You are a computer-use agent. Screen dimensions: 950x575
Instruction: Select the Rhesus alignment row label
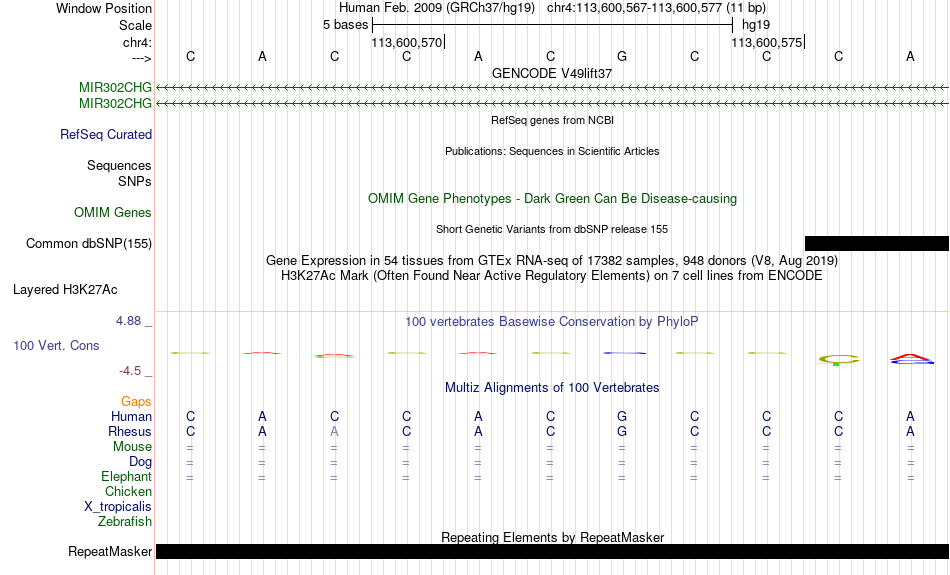click(x=130, y=431)
